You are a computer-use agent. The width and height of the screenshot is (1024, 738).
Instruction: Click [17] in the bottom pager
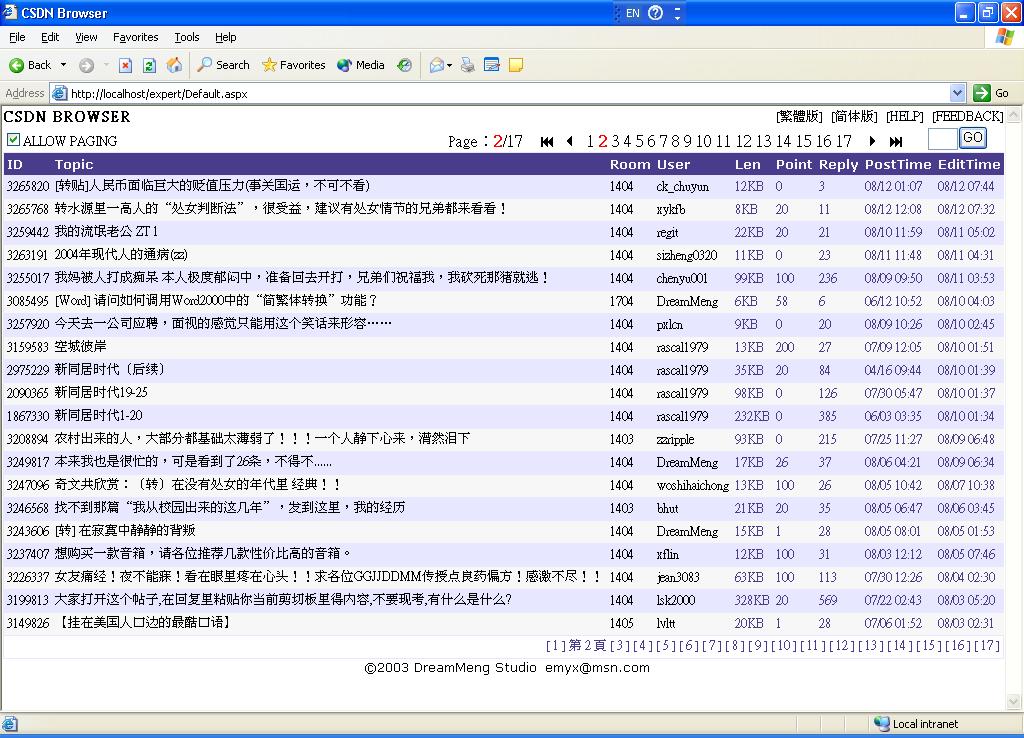point(986,645)
